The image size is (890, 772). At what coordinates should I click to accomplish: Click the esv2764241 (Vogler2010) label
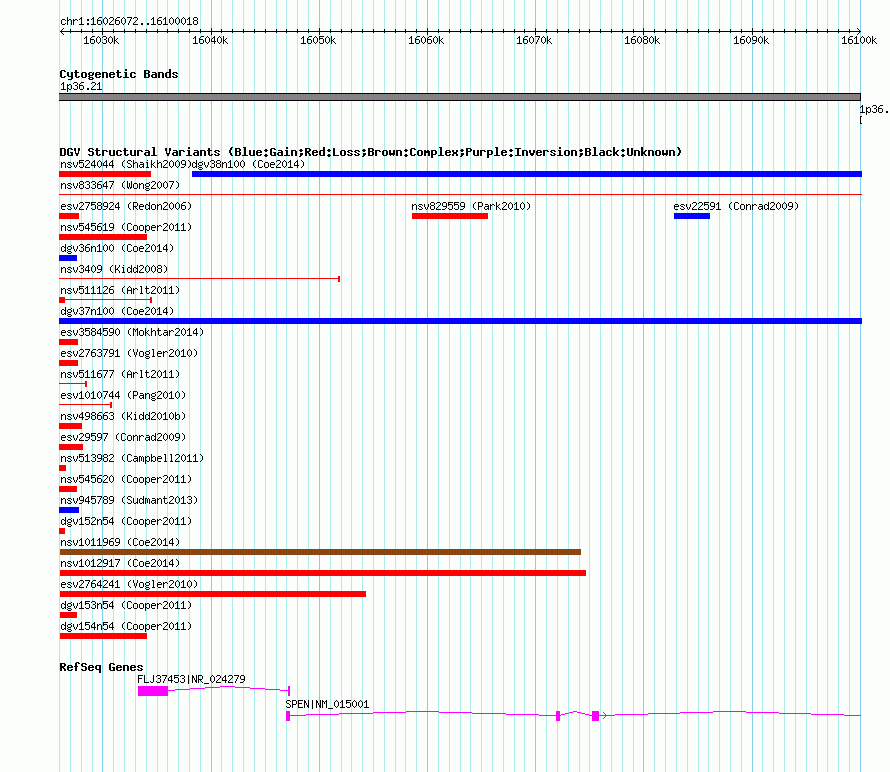[x=129, y=584]
